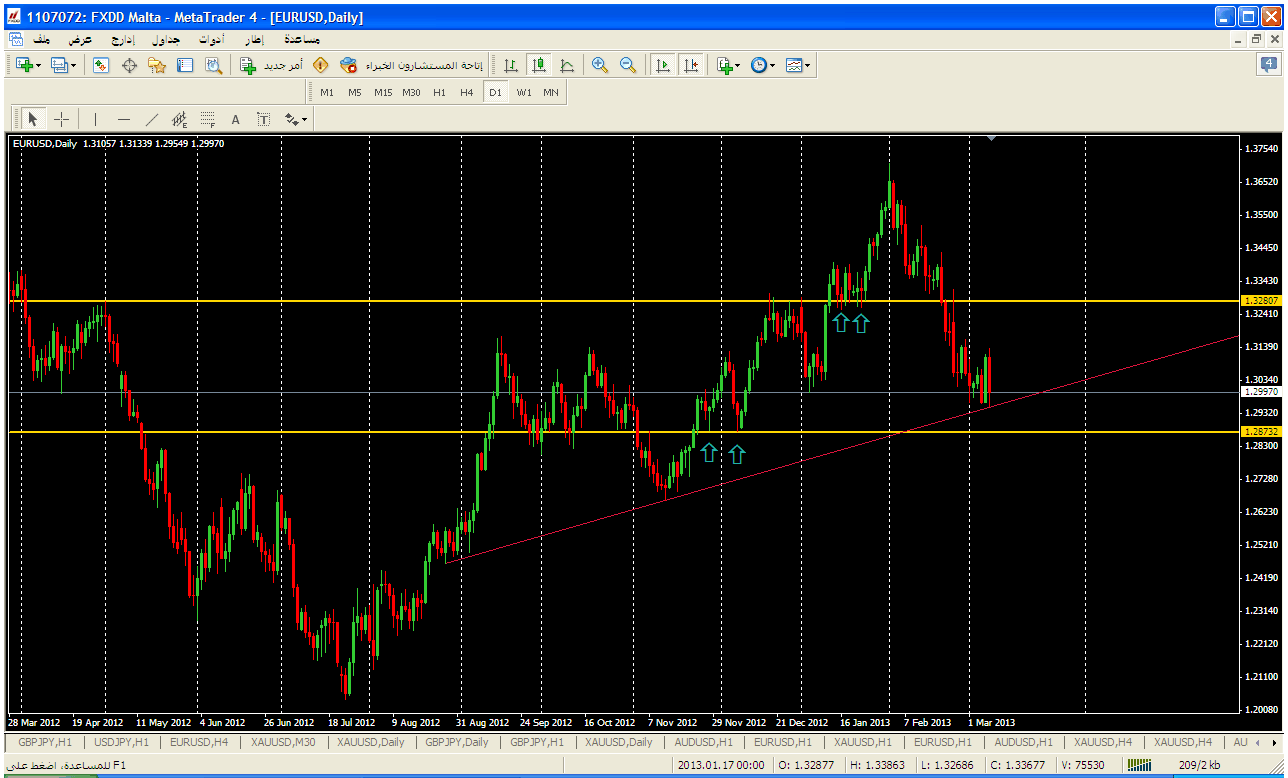The width and height of the screenshot is (1288, 778).
Task: Click the 1.28732 yellow price label
Action: (1260, 431)
